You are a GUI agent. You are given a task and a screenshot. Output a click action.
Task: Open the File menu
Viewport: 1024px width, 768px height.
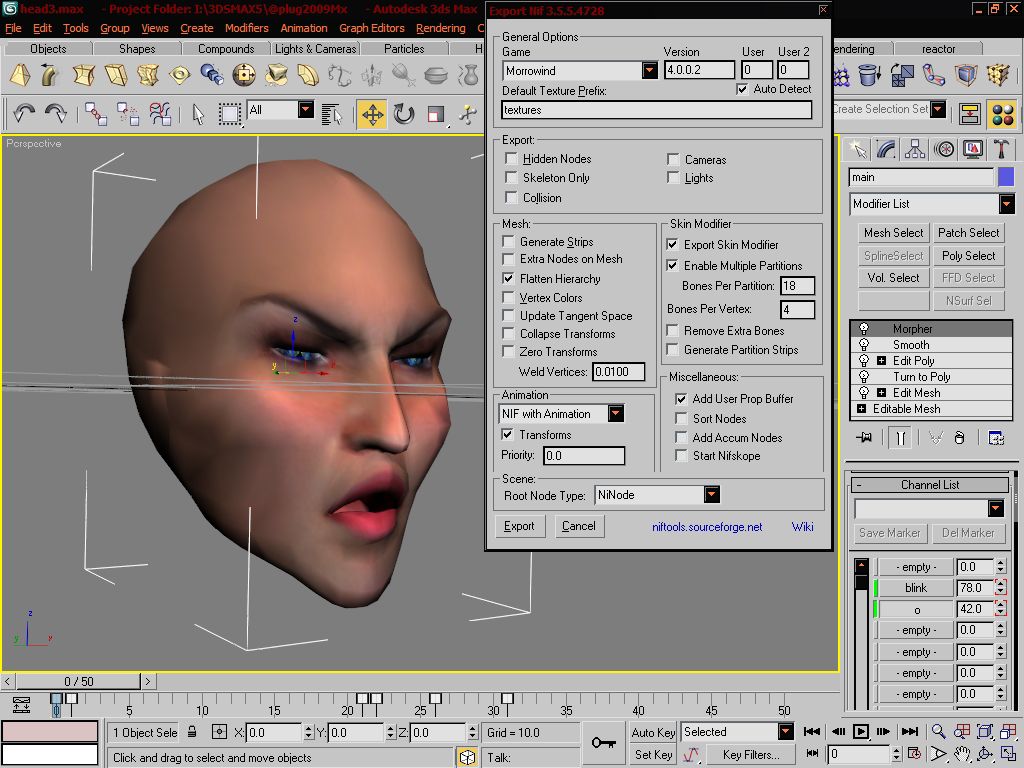tap(13, 28)
